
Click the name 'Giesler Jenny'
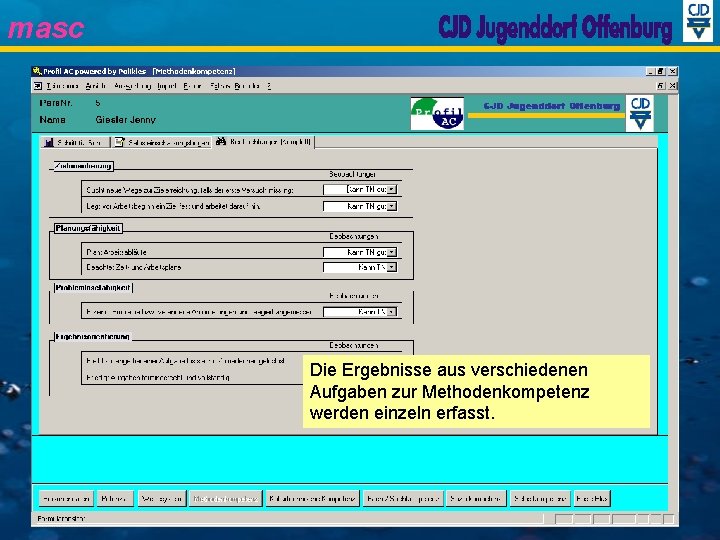[x=125, y=120]
